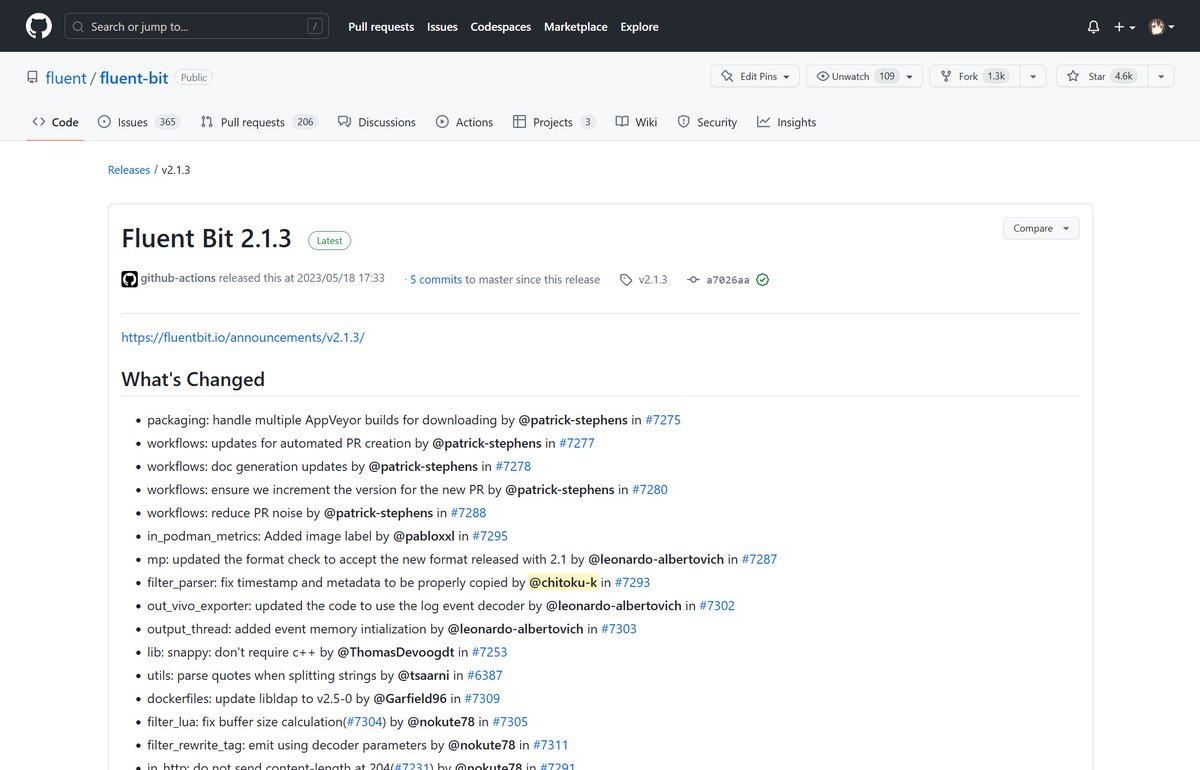Screen dimensions: 1200x770
Task: Open pull request #7253
Action: tap(489, 652)
